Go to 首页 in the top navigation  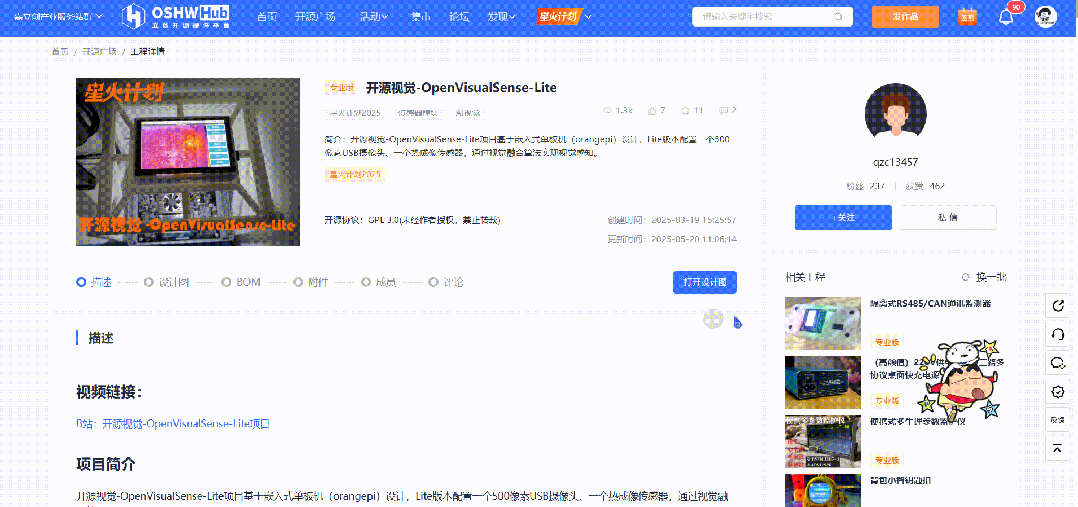click(267, 17)
